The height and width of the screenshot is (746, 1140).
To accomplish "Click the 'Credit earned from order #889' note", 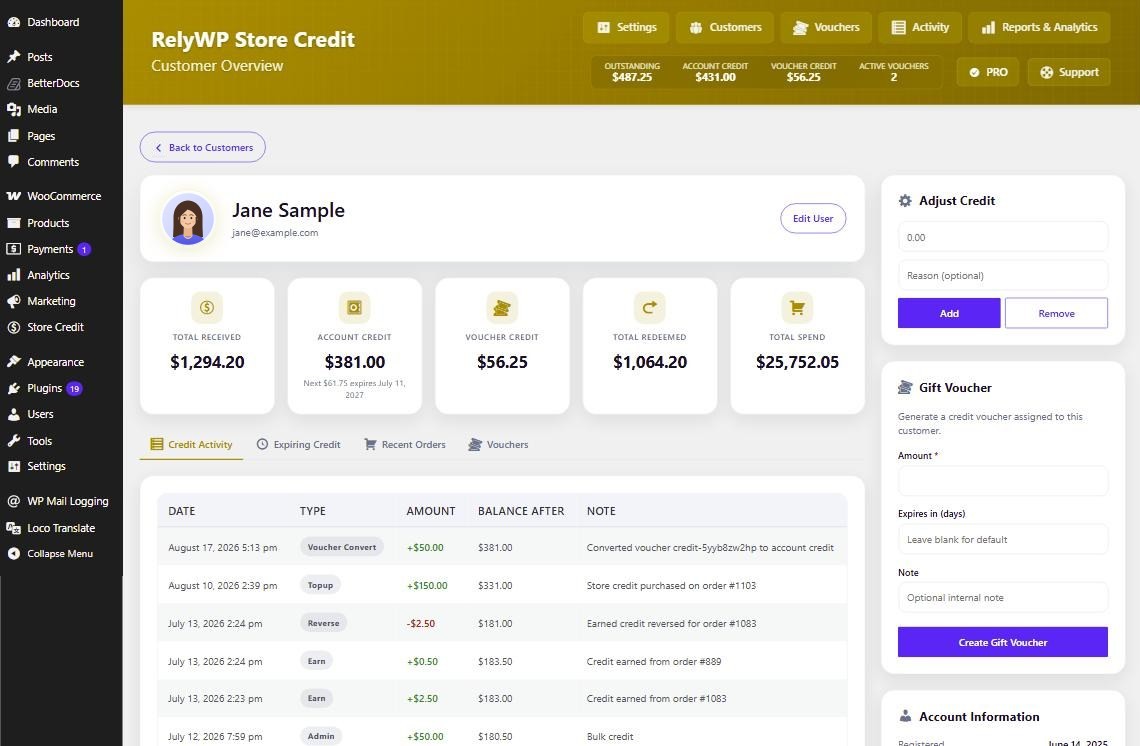I will coord(654,662).
